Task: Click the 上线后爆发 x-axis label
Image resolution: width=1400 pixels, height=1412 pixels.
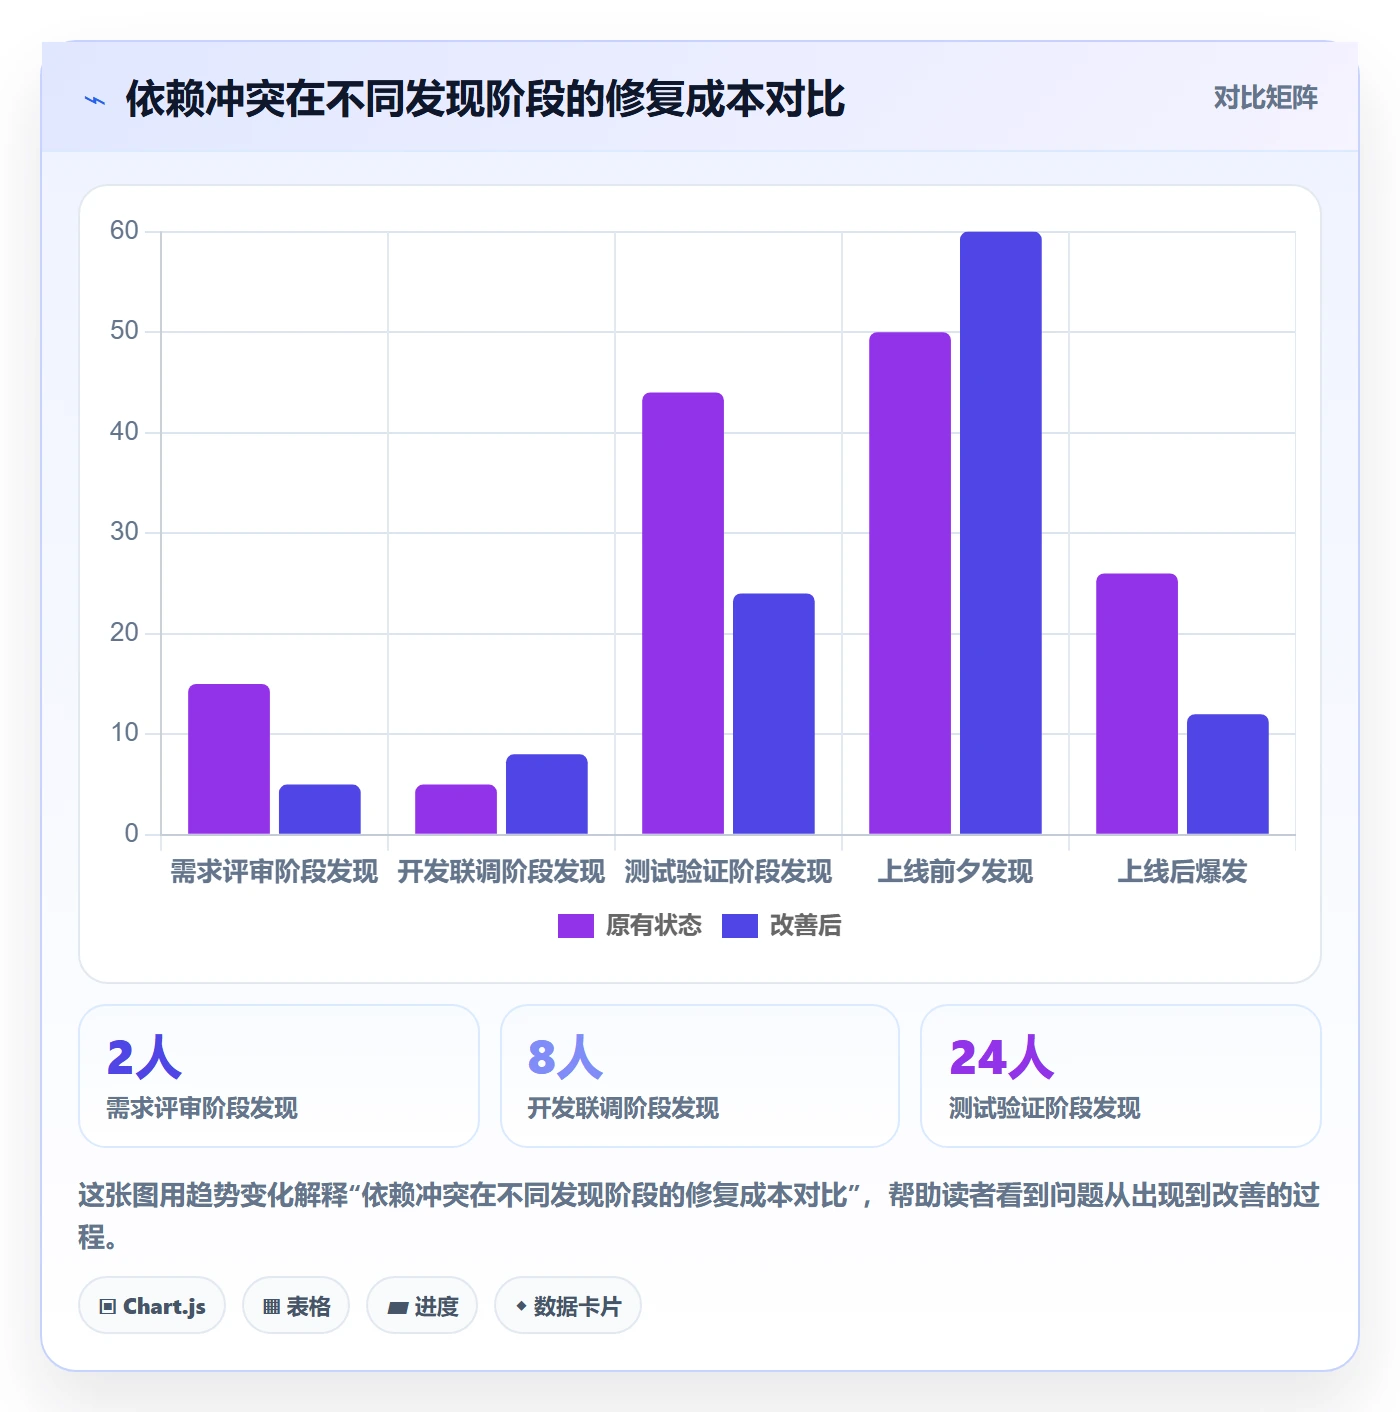Action: coord(1182,872)
